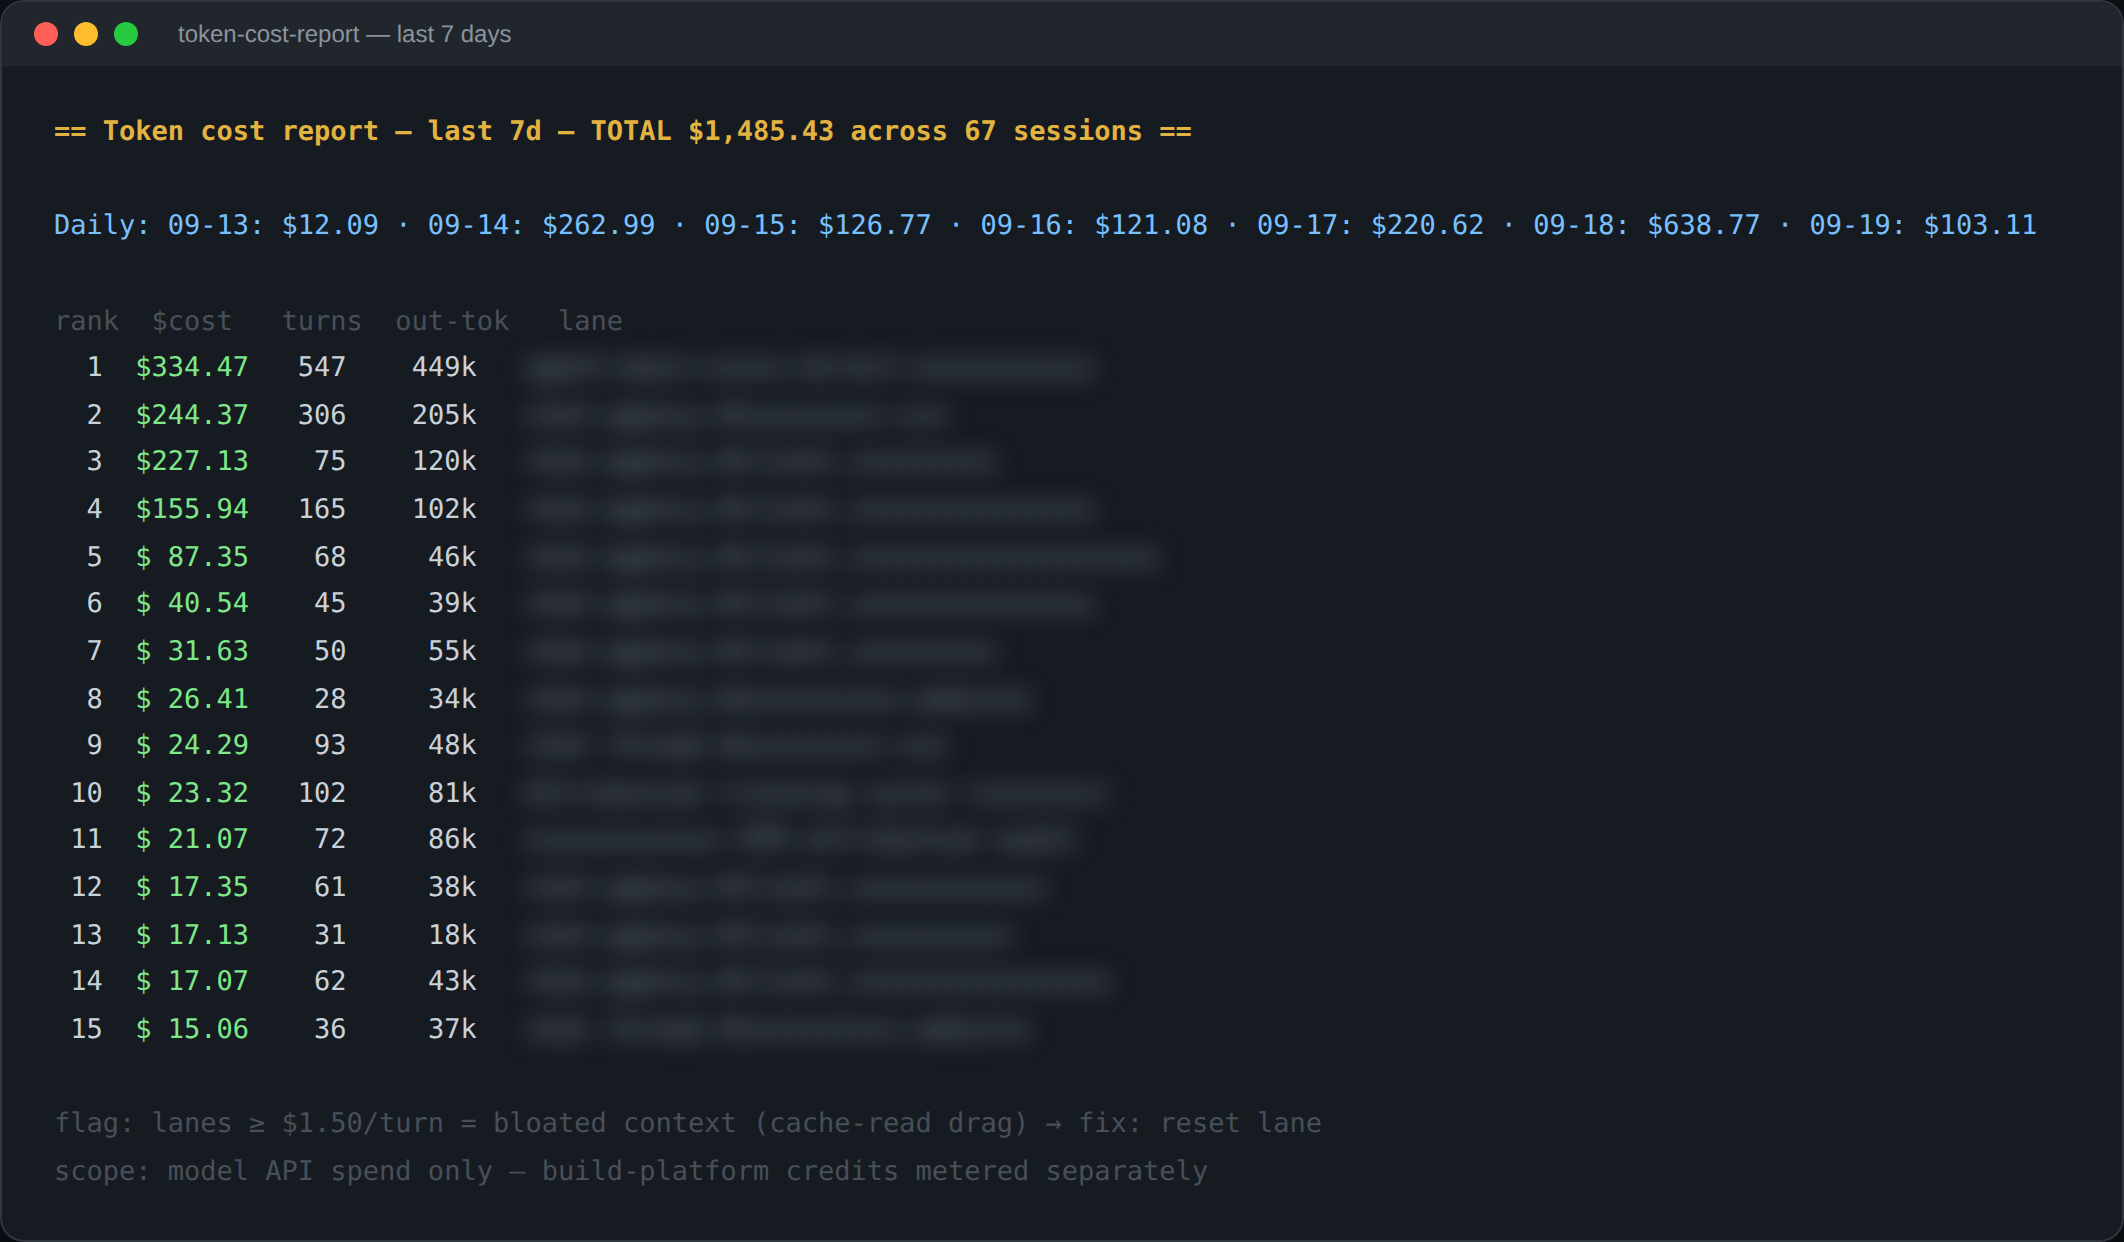Screen dimensions: 2124x1242
Task: Select the $ 17.07 cost value
Action: [192, 981]
